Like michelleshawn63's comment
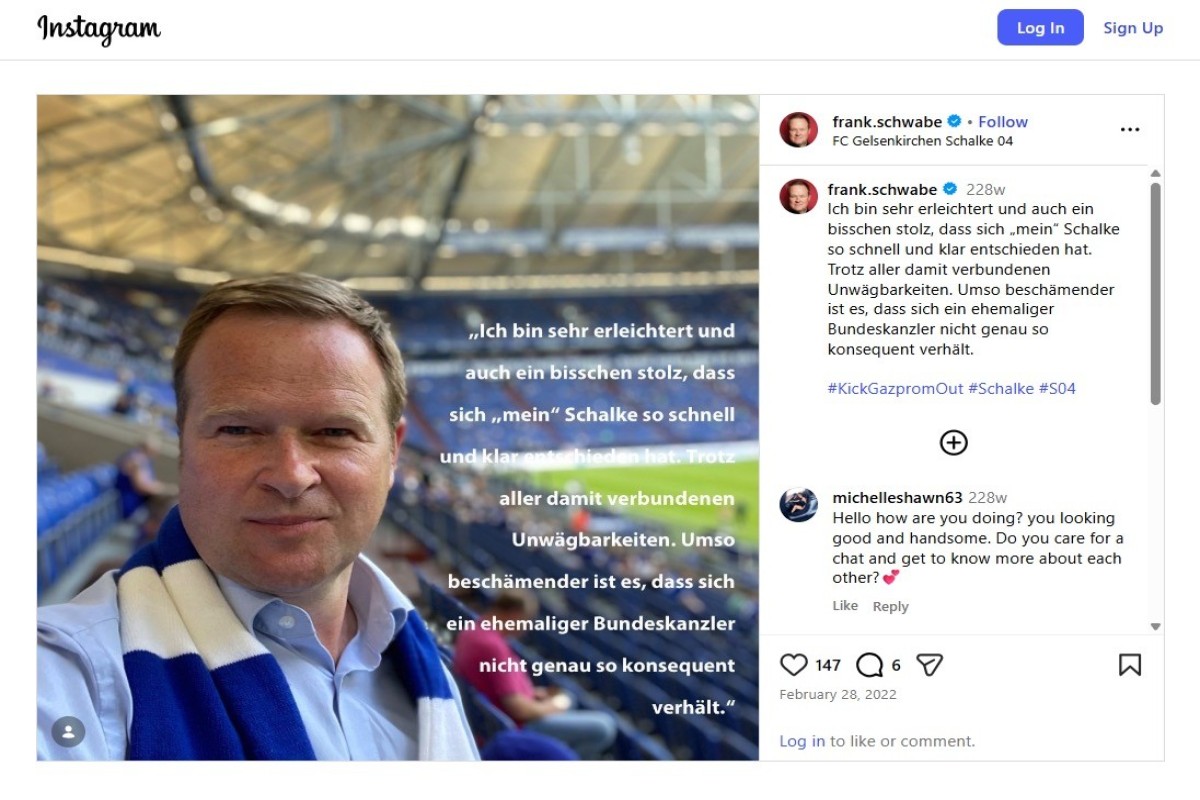The width and height of the screenshot is (1200, 800). [x=845, y=606]
